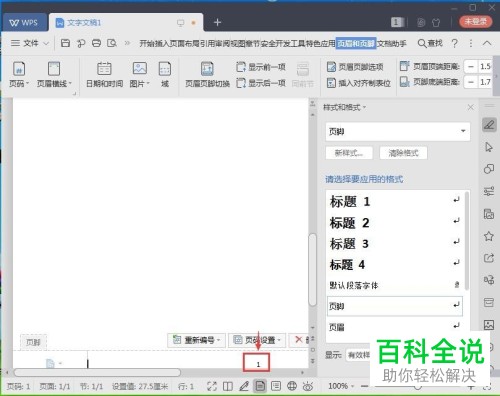Toggle full screen view in status bar
The width and height of the screenshot is (500, 396).
212,386
